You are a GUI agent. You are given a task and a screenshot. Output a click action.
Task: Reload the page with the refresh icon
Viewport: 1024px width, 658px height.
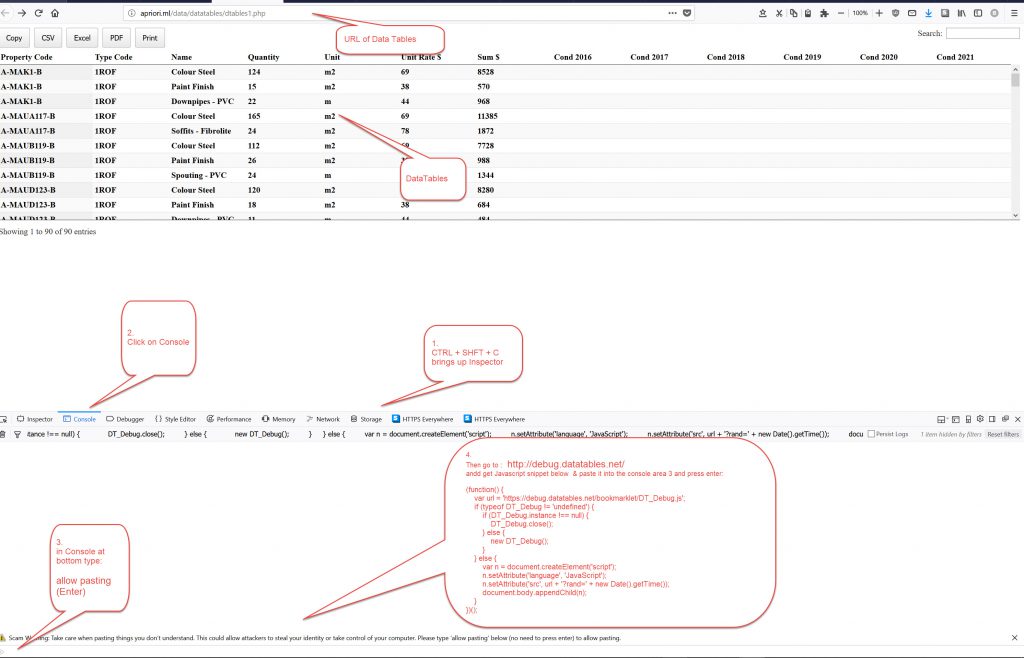38,14
